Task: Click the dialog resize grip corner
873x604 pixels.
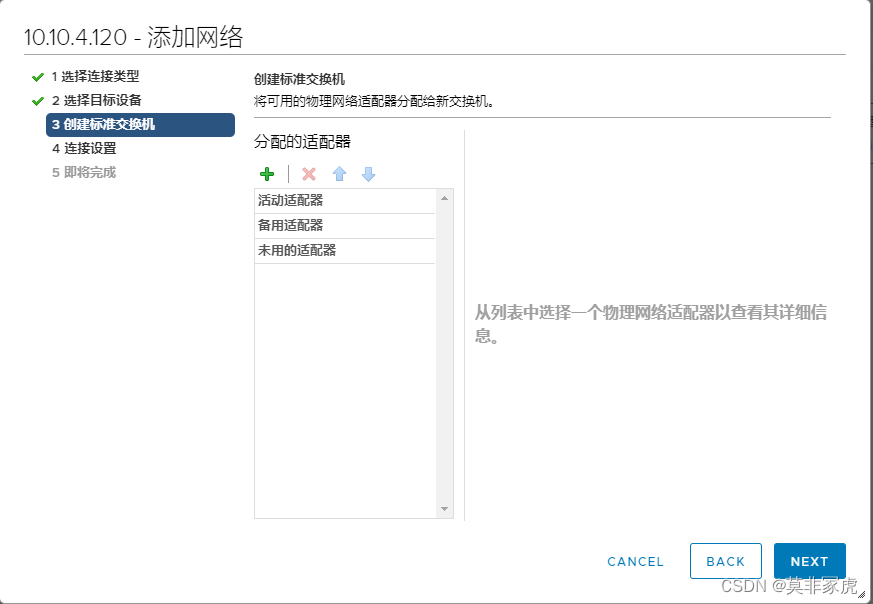Action: click(862, 594)
